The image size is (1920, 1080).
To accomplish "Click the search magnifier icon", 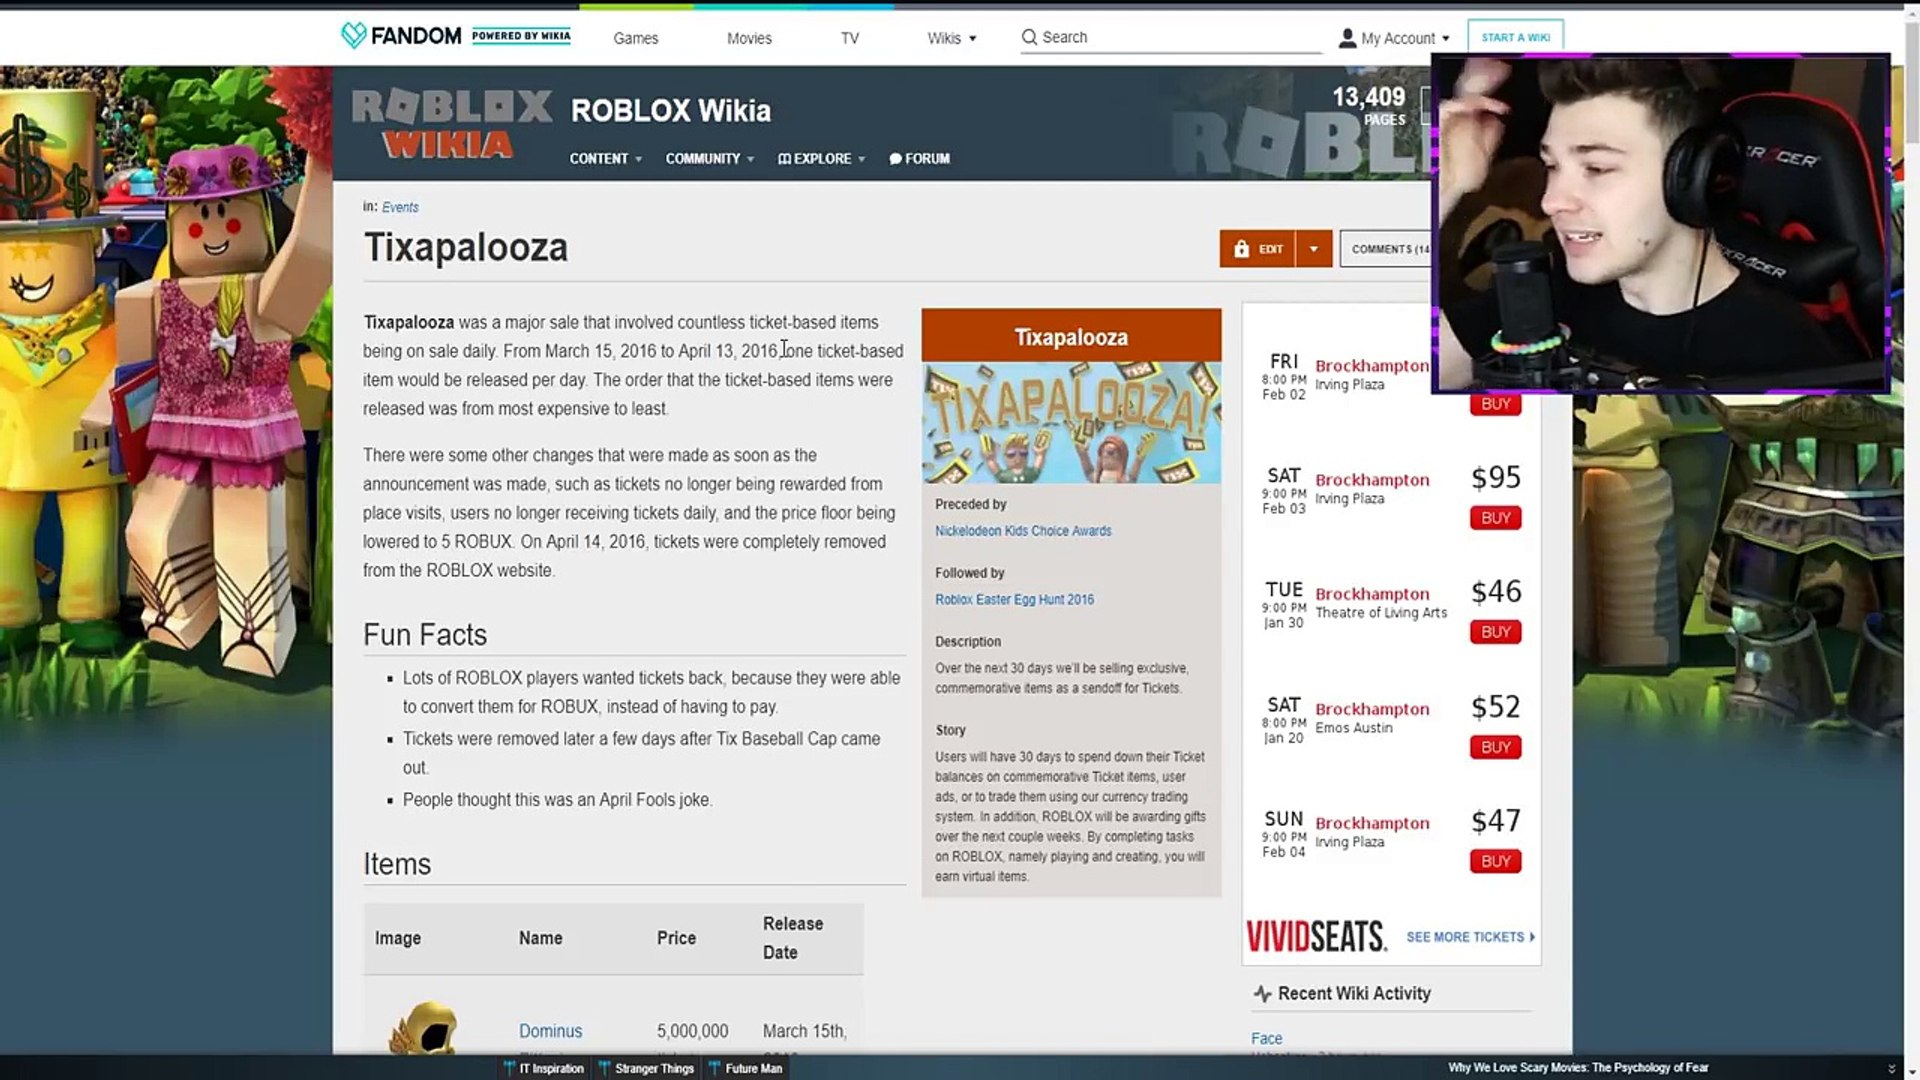I will point(1030,37).
